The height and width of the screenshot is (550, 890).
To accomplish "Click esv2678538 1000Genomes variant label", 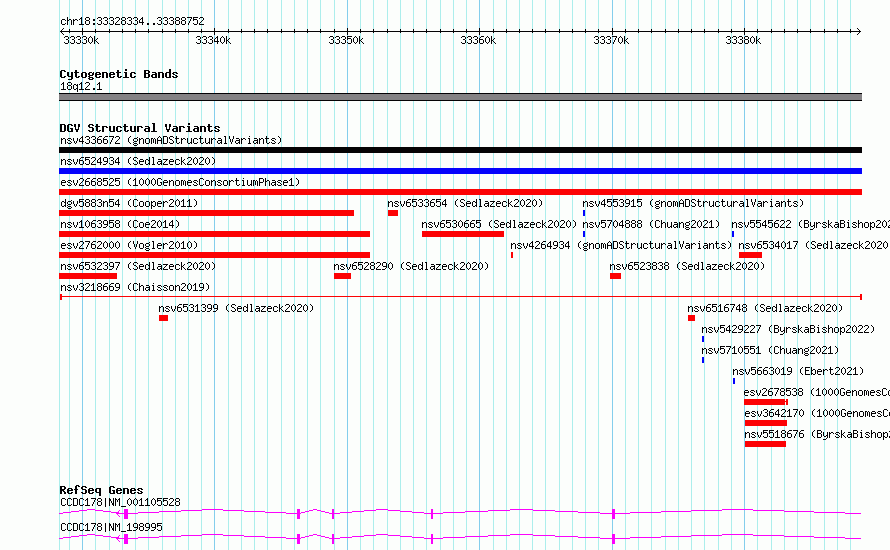I will coord(816,392).
